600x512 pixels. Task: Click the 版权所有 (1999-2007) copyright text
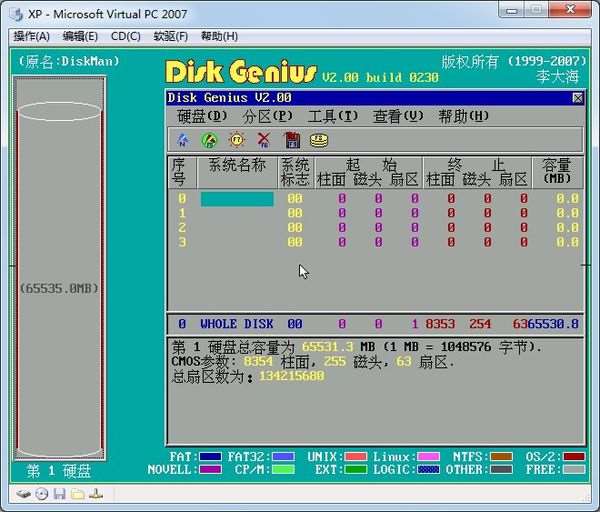tap(514, 61)
